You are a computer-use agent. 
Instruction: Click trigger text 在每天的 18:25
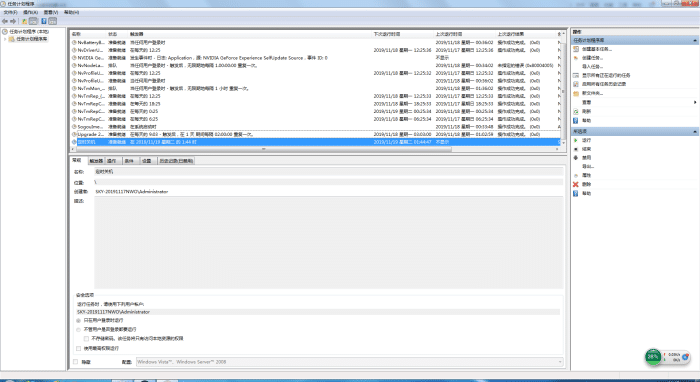coord(144,104)
